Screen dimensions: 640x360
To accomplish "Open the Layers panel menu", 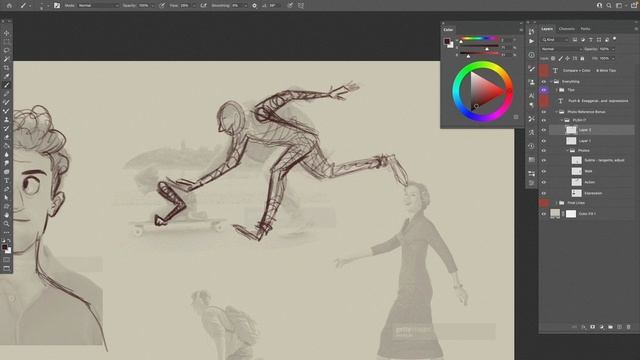I will pos(636,29).
